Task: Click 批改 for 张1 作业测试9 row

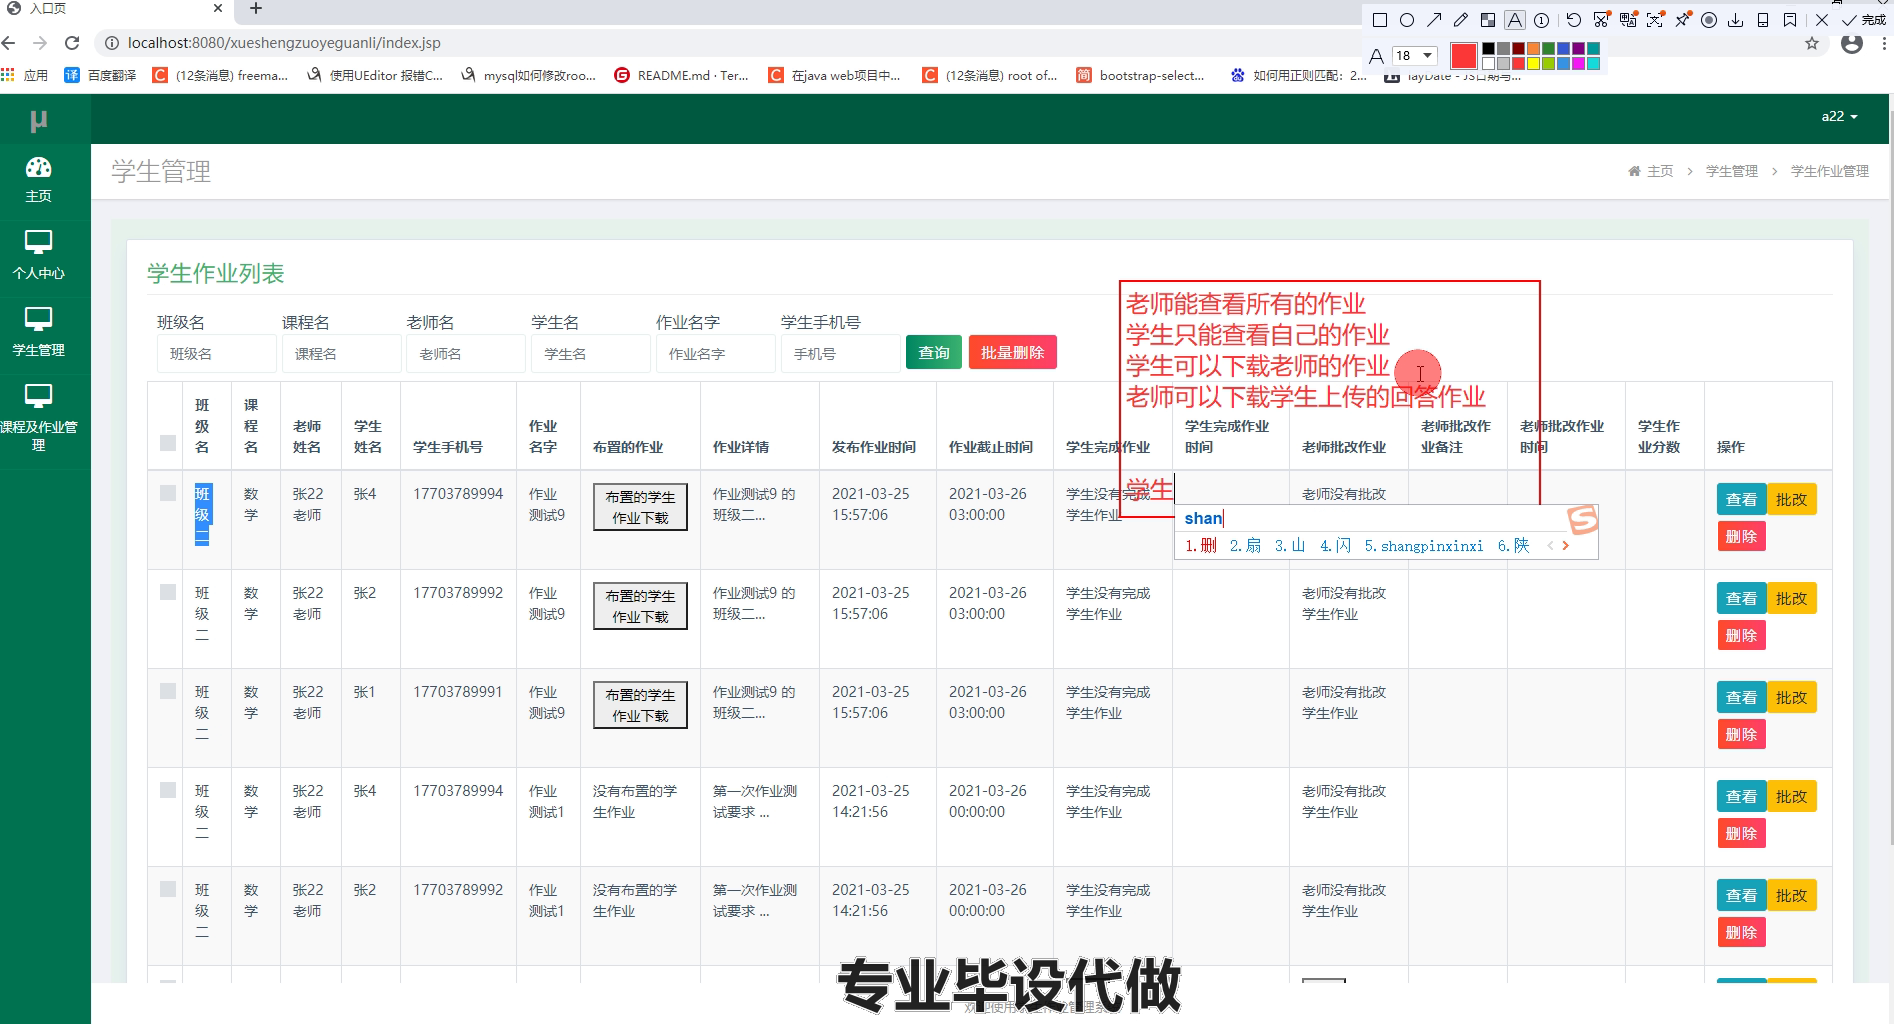Action: [1791, 697]
